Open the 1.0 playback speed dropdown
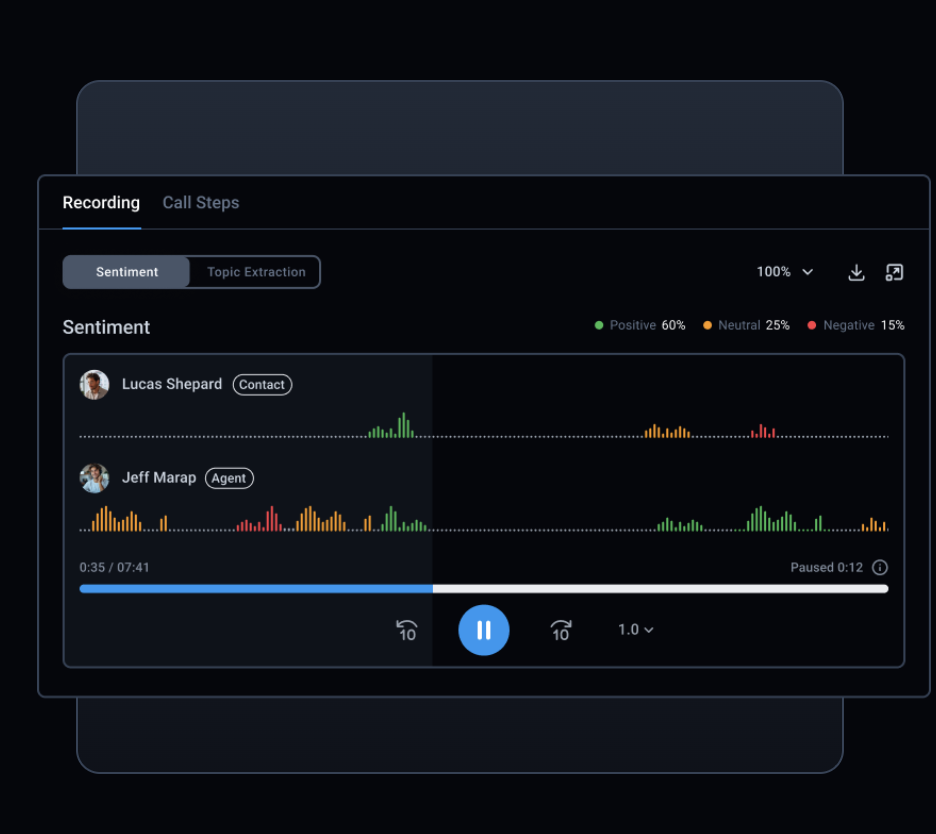Viewport: 936px width, 834px height. pos(635,630)
